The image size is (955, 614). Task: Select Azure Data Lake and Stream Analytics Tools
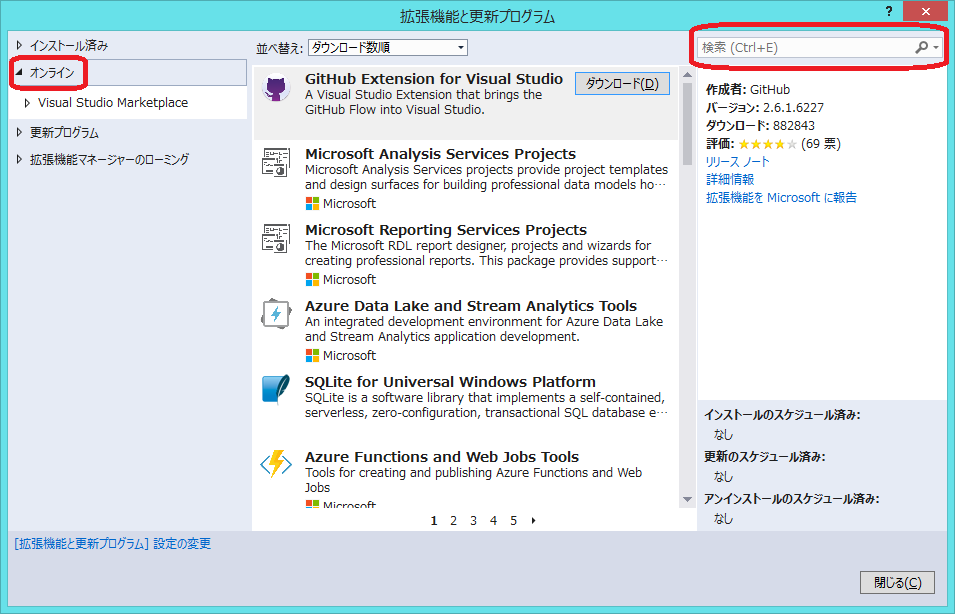[x=471, y=306]
